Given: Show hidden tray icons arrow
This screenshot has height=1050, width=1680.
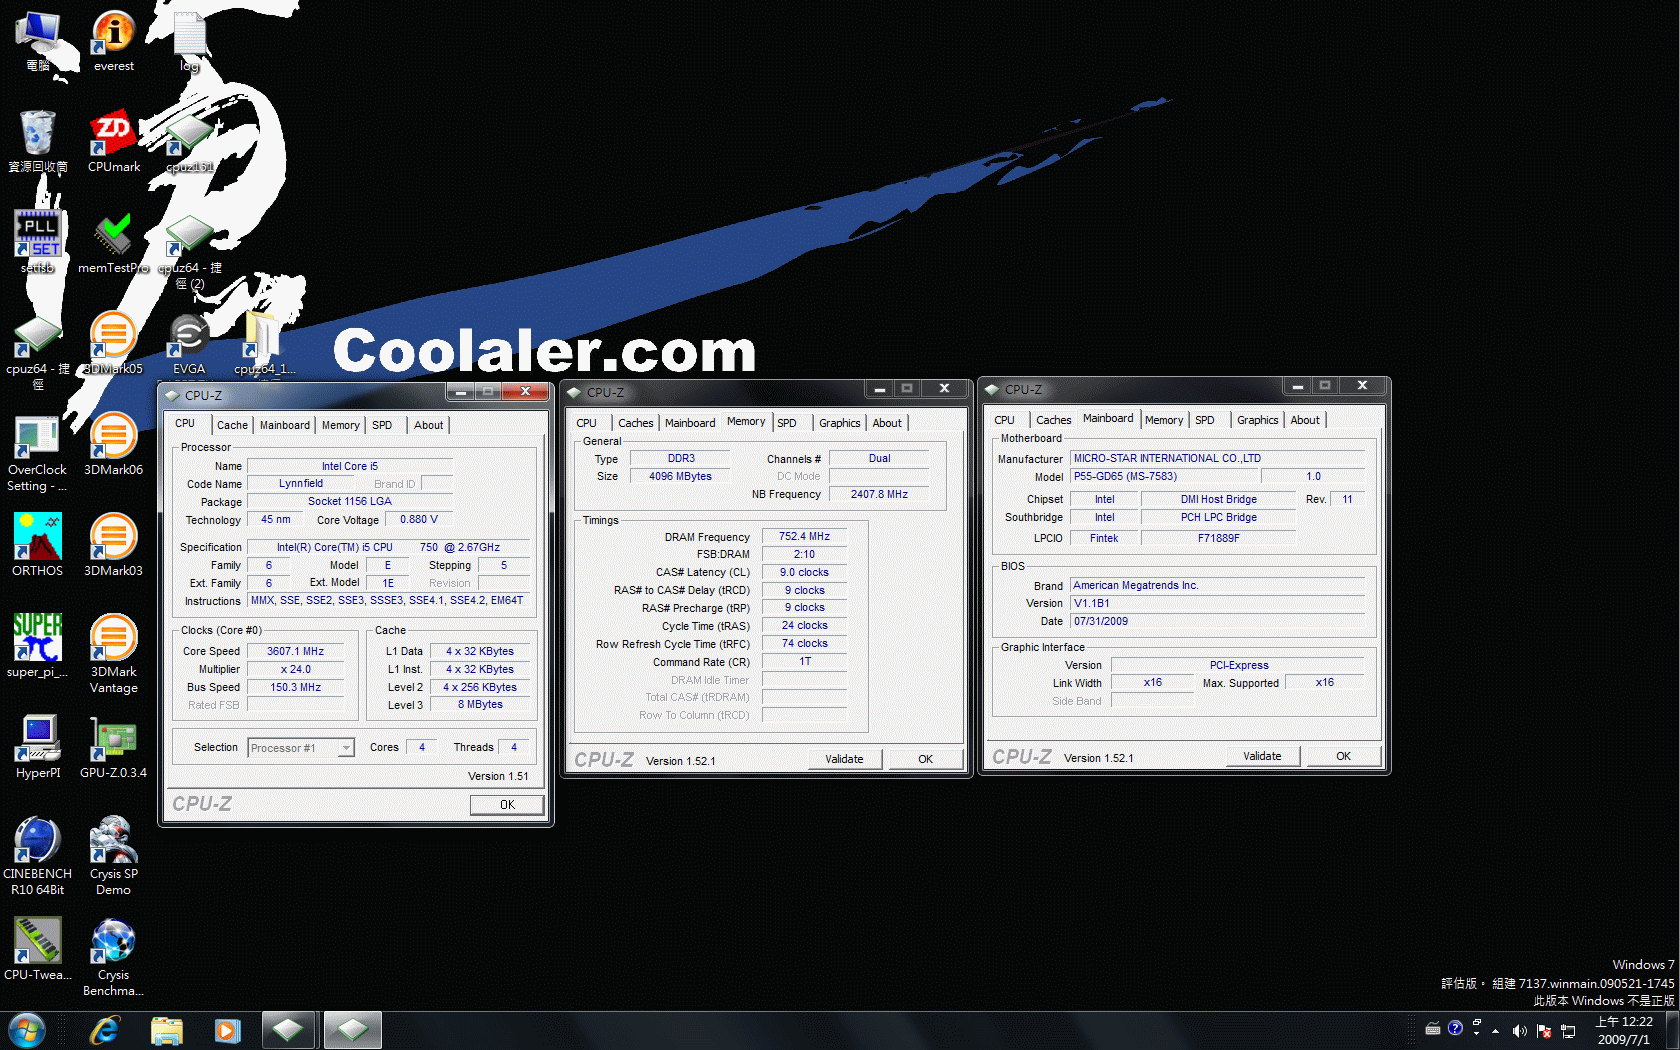Looking at the screenshot, I should pyautogui.click(x=1496, y=1030).
